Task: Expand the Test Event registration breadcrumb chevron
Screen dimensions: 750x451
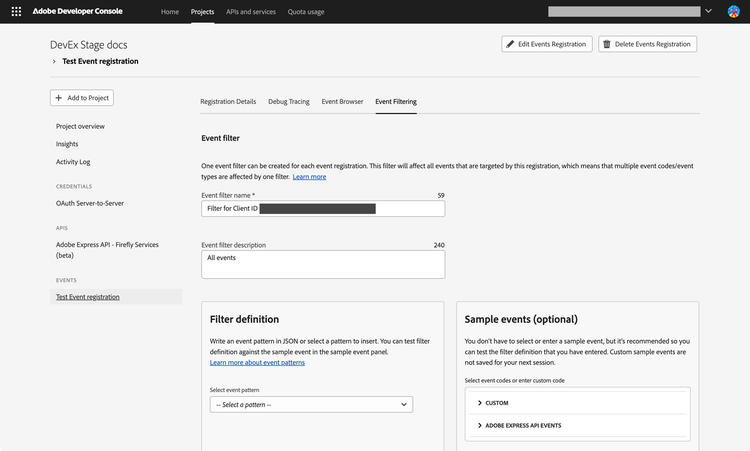Action: (x=54, y=61)
